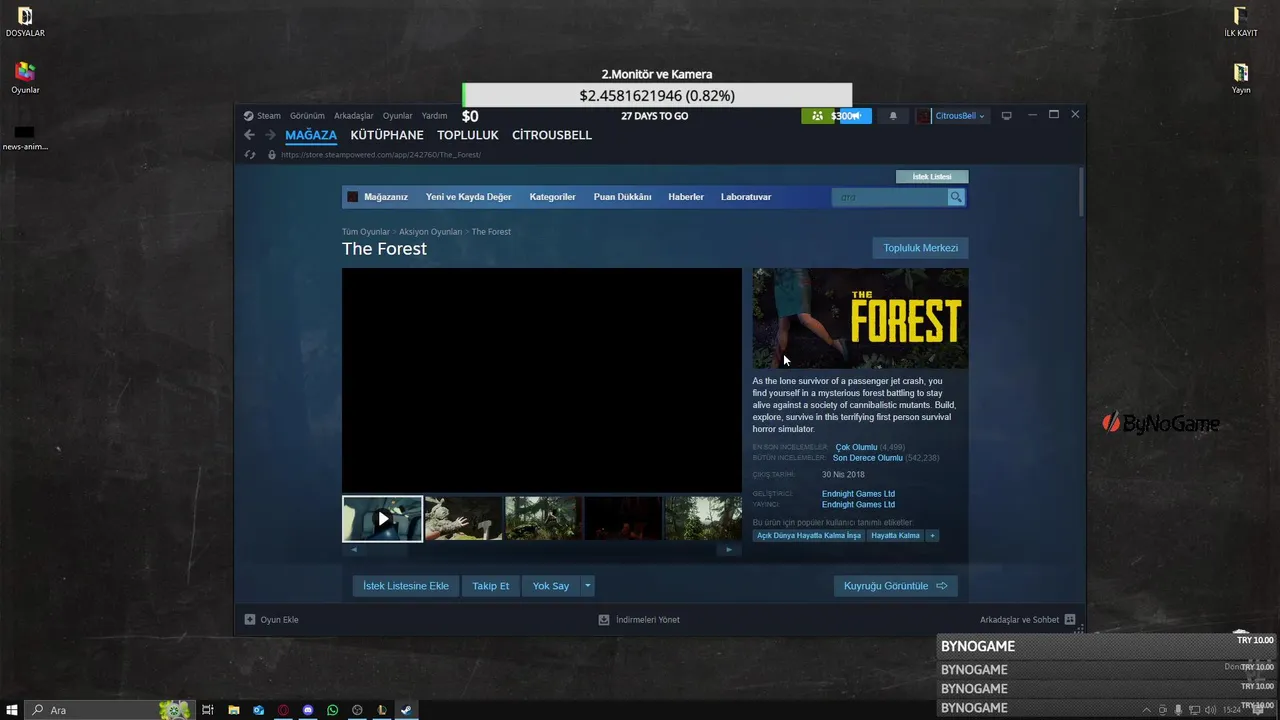This screenshot has width=1280, height=720.
Task: Open İndirmeleri Yönet downloads manager
Action: (x=639, y=620)
